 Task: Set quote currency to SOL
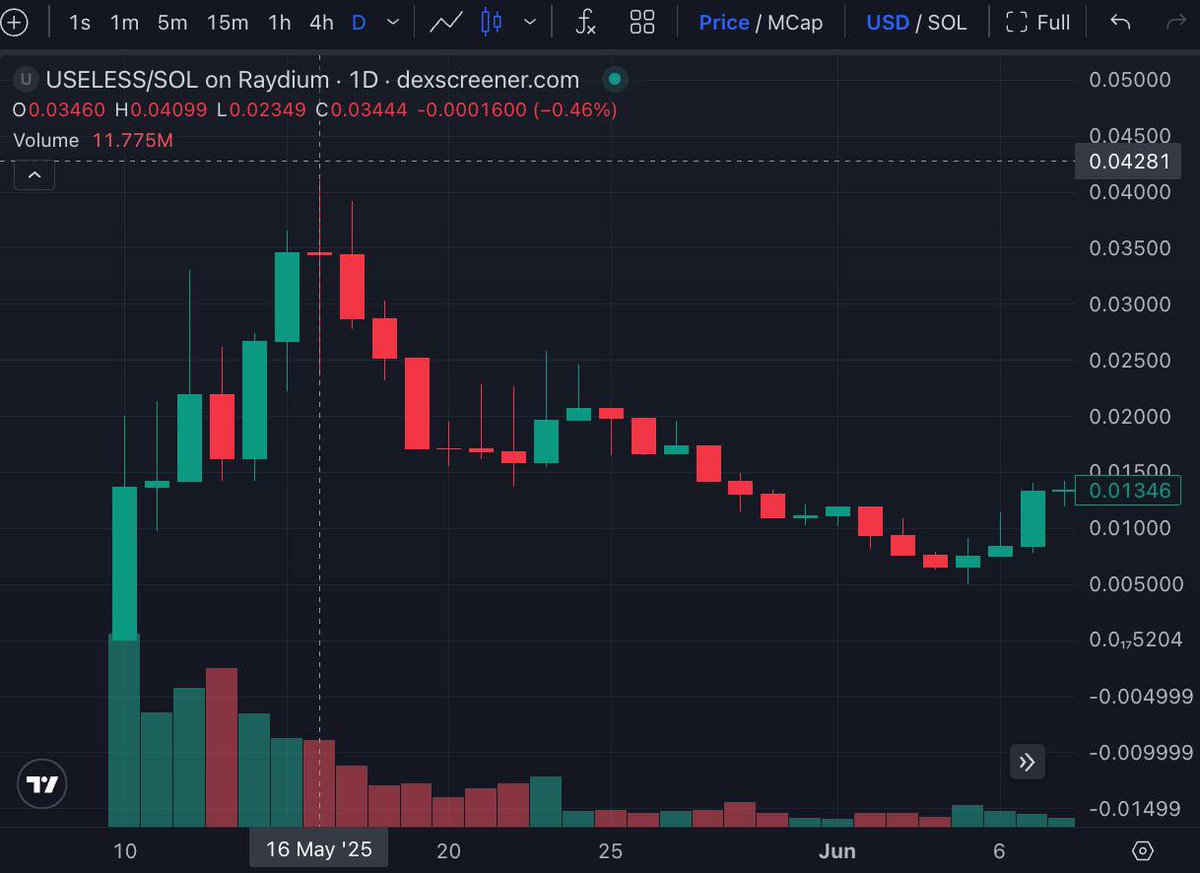click(x=947, y=22)
